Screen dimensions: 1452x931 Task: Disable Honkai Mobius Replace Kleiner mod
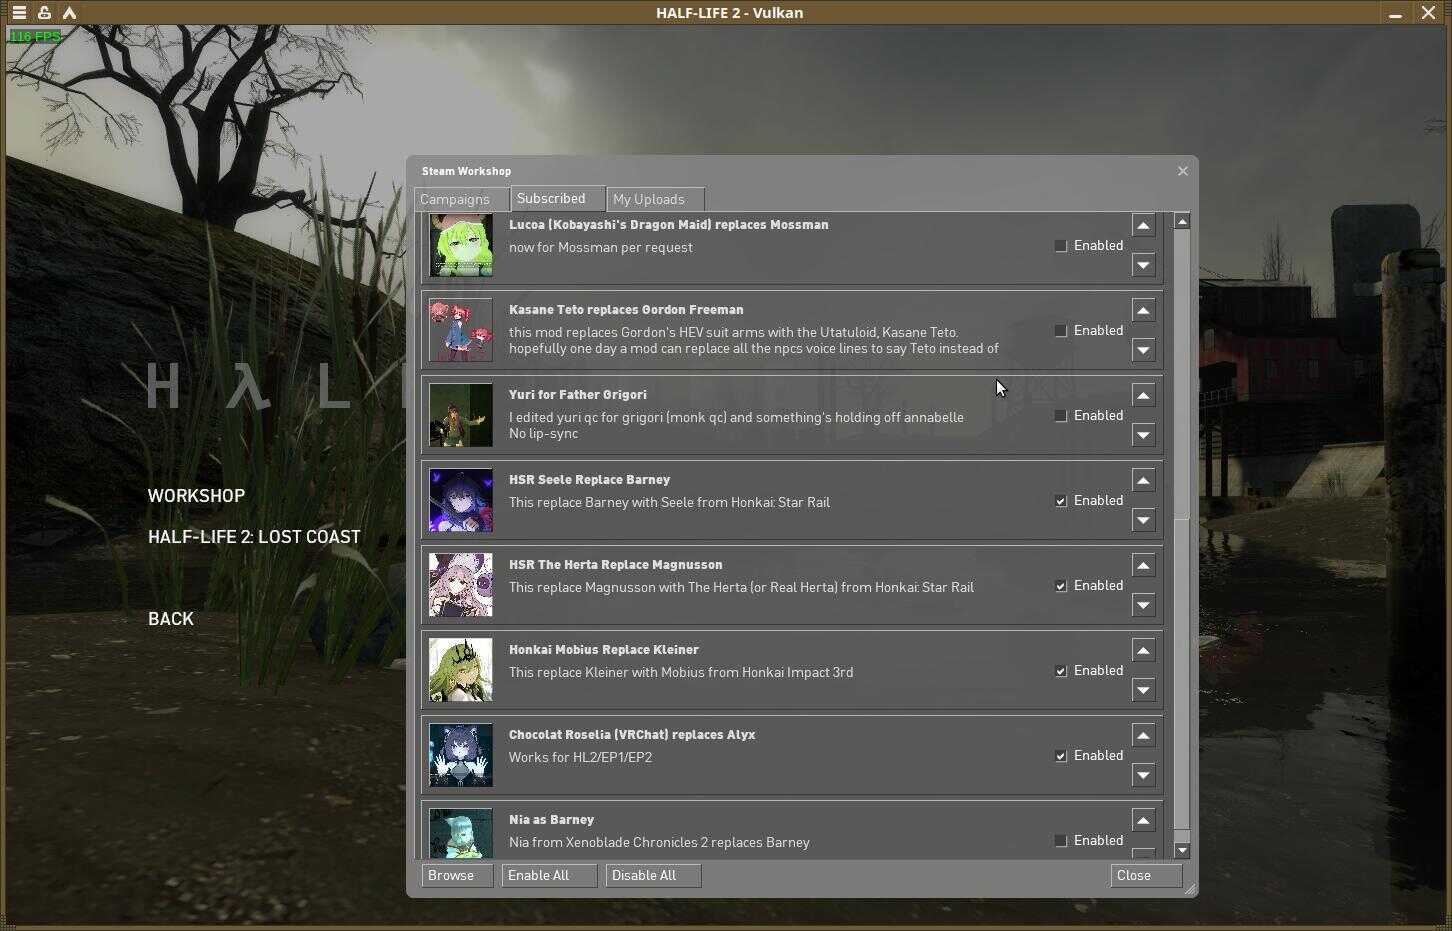click(x=1061, y=671)
